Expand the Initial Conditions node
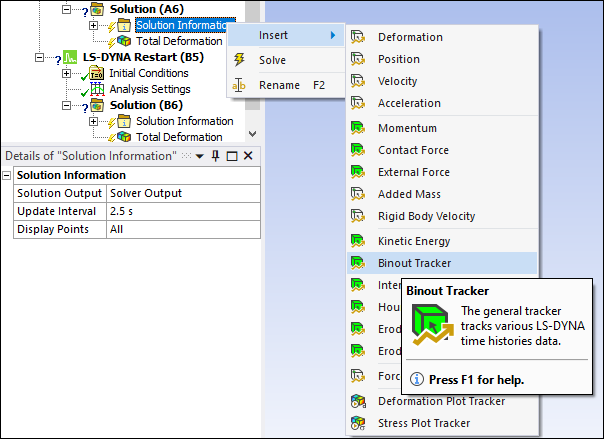Screen dimensions: 604x439 click(67, 73)
